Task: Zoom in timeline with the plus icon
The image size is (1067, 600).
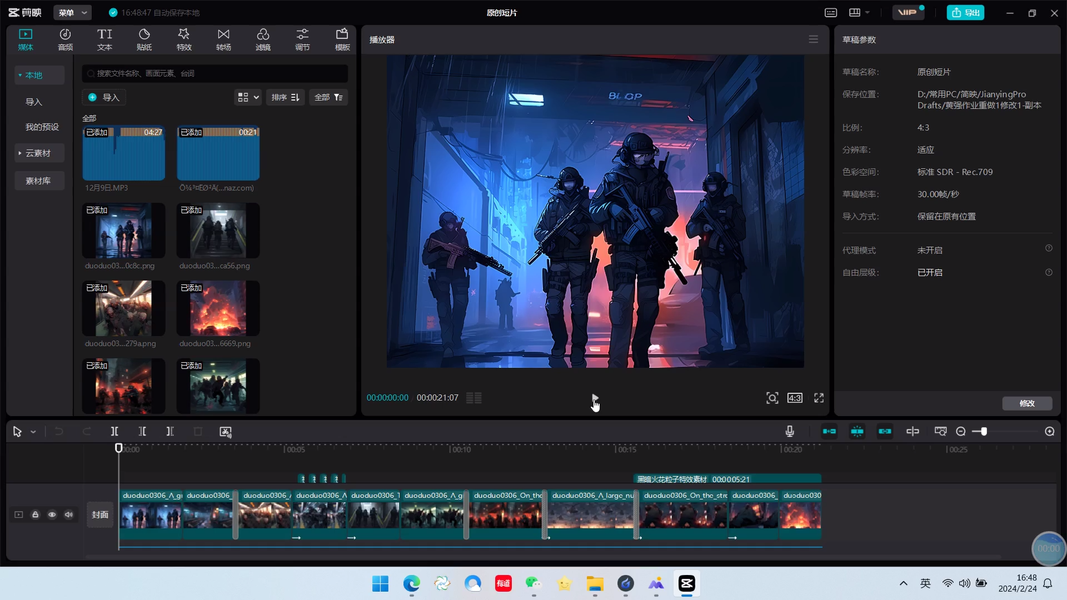Action: tap(1050, 431)
